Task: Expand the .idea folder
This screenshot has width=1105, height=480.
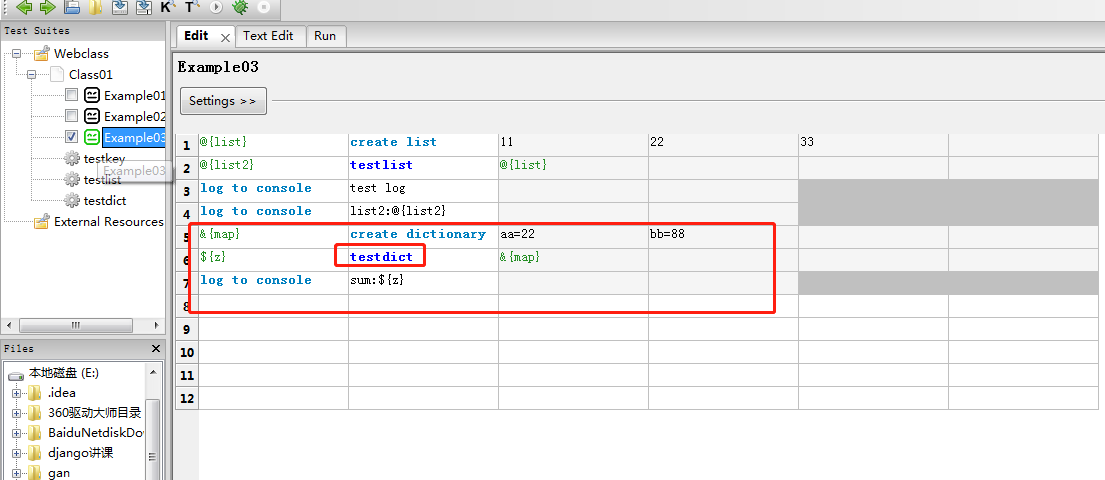Action: click(16, 393)
